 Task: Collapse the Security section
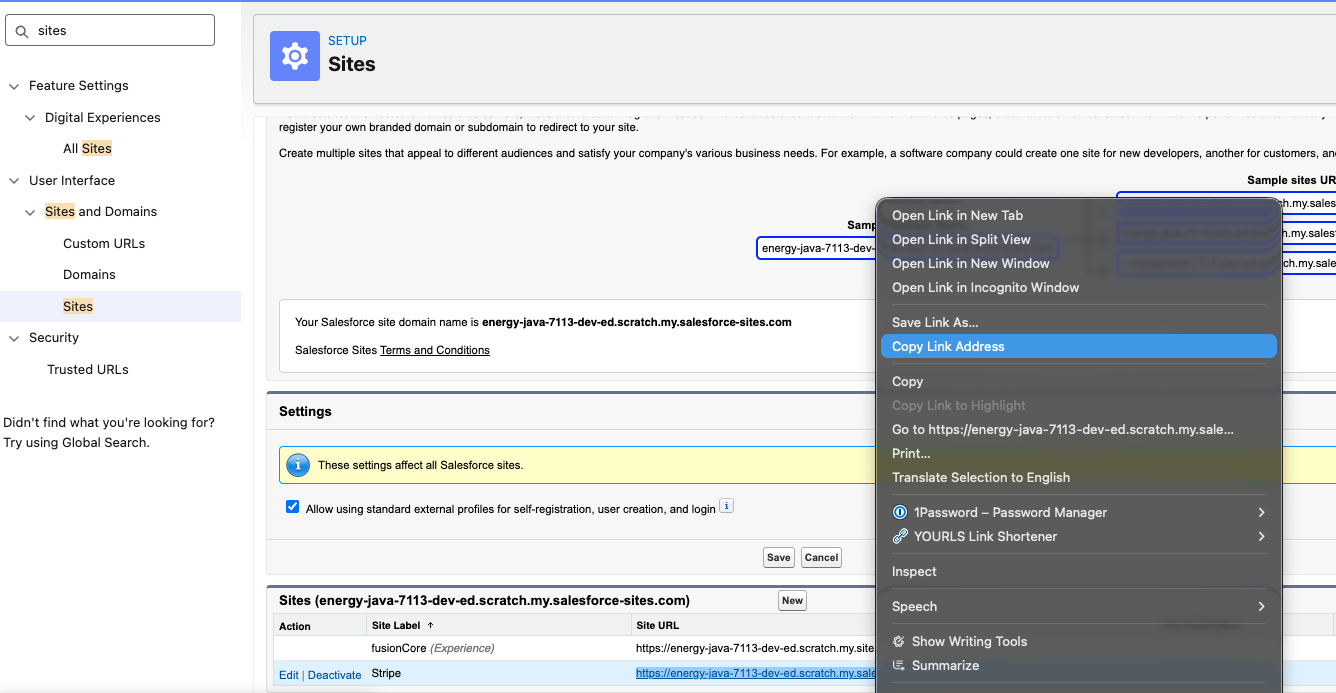coord(14,338)
